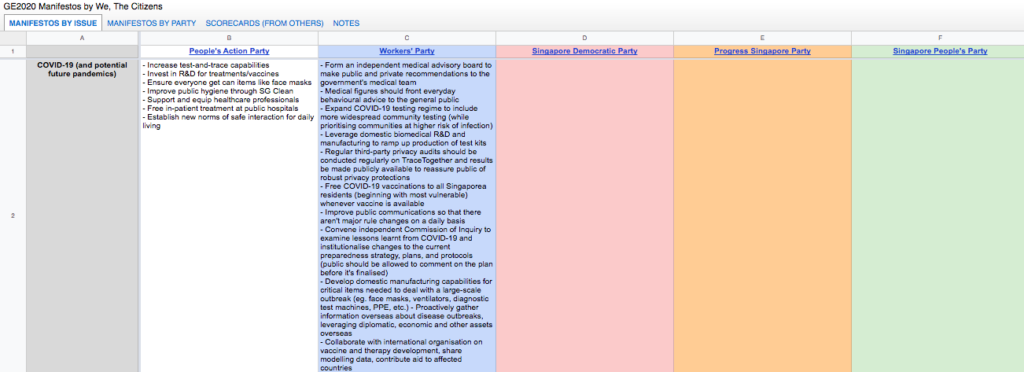Switch to Manifestos By Party tab
This screenshot has width=1024, height=372.
(152, 23)
